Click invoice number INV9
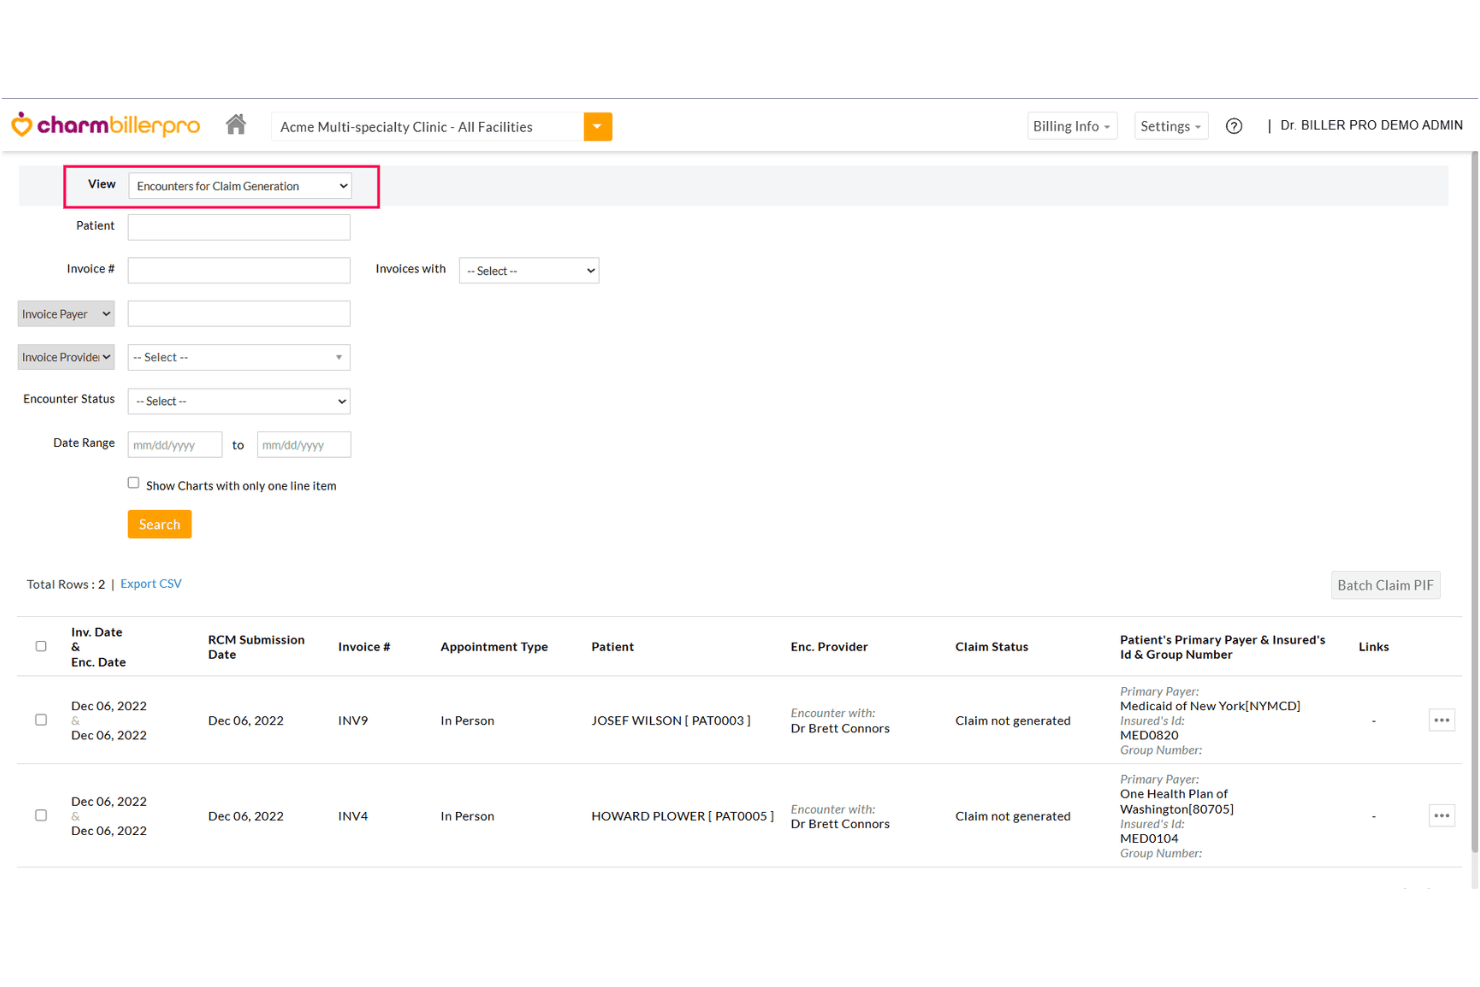The width and height of the screenshot is (1480, 987). pos(353,721)
